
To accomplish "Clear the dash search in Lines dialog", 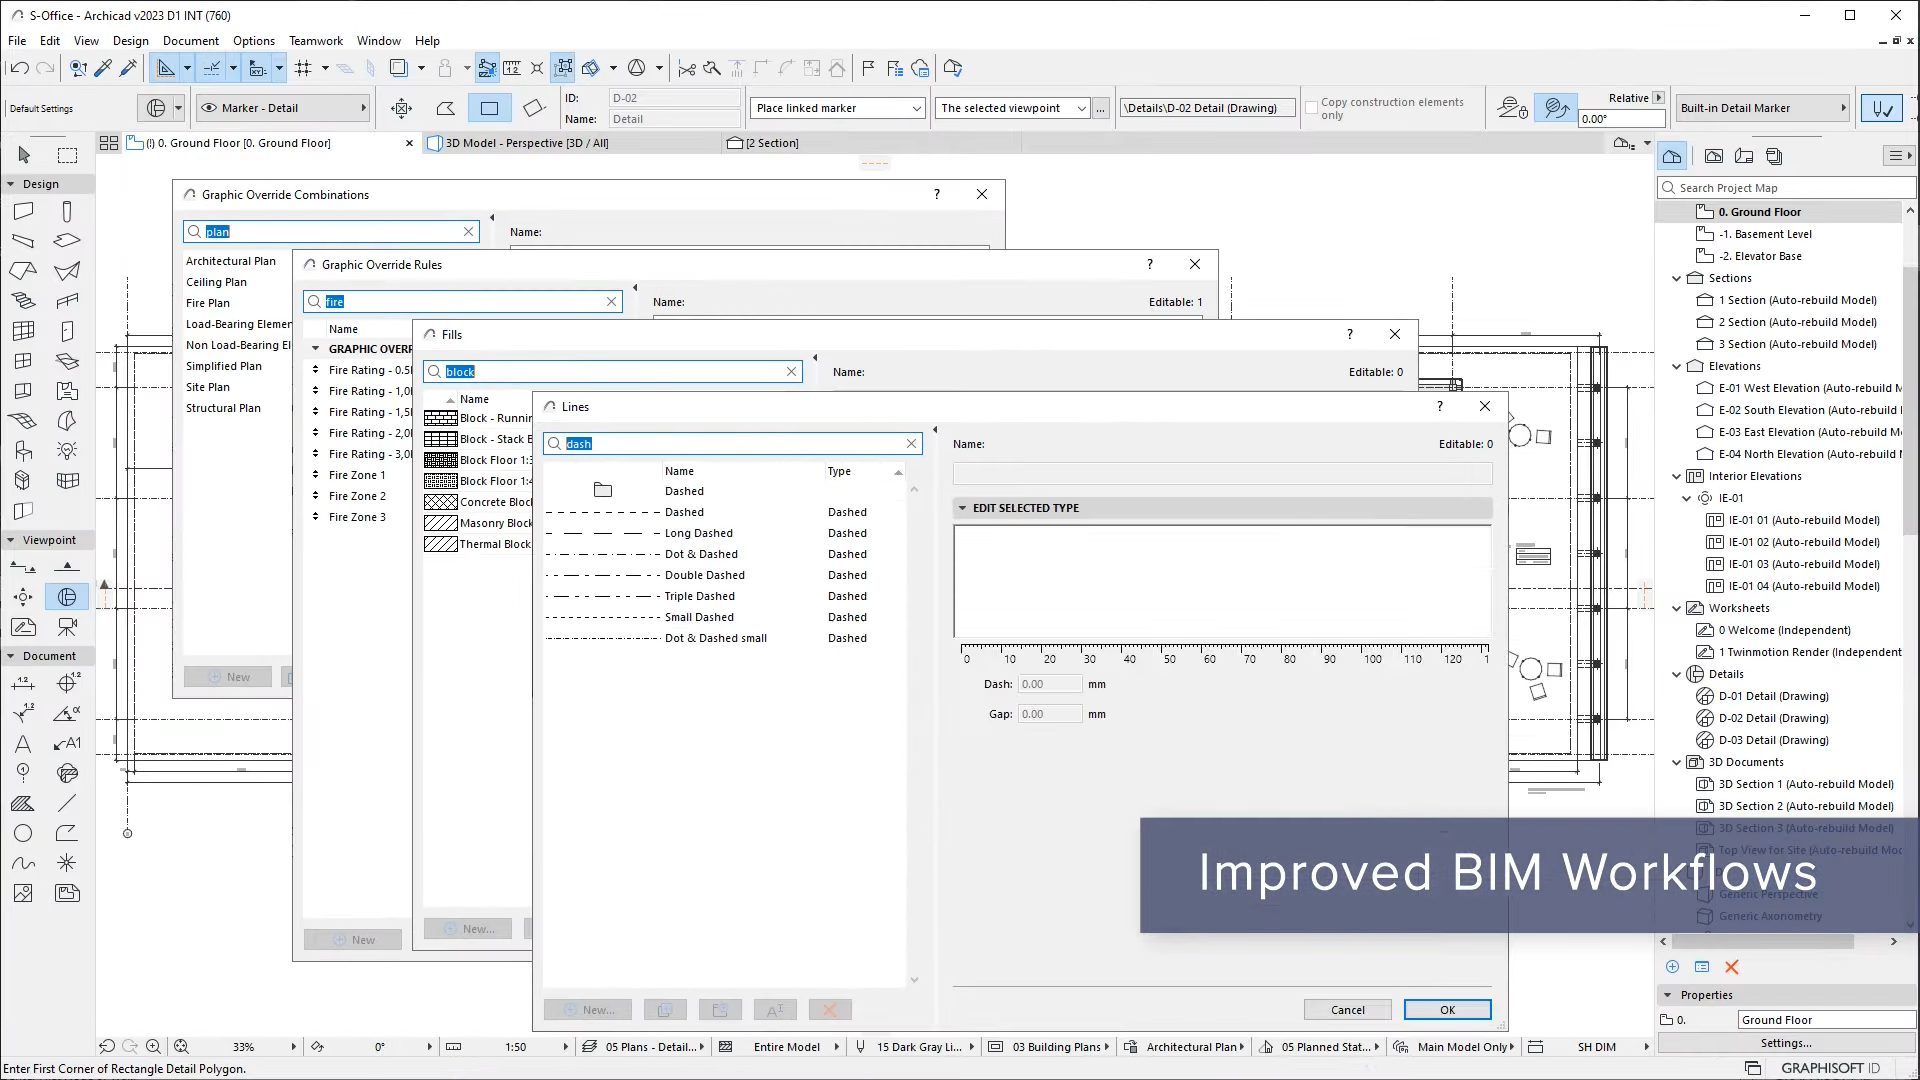I will click(911, 444).
